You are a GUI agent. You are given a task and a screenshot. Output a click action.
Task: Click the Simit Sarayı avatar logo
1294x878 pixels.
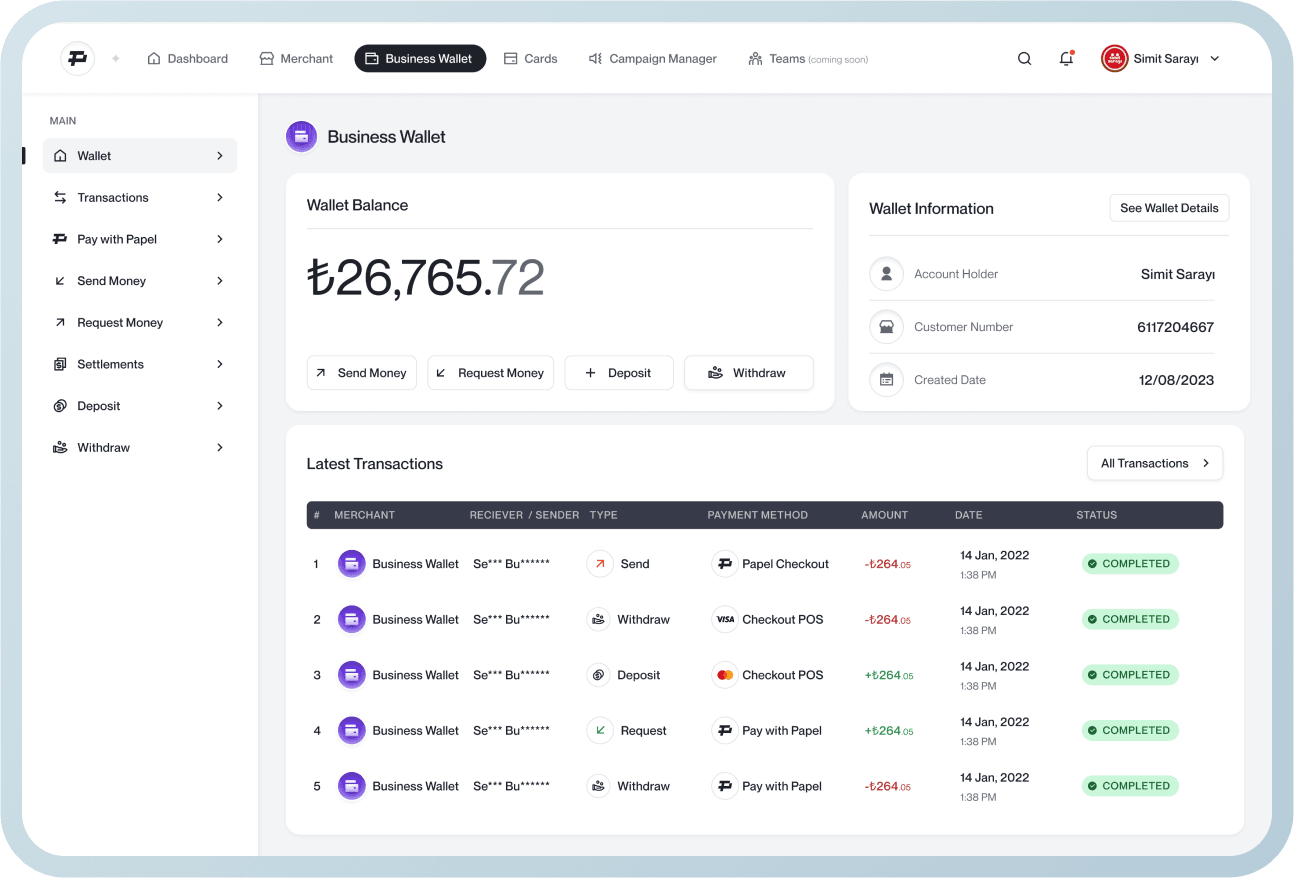point(1114,58)
